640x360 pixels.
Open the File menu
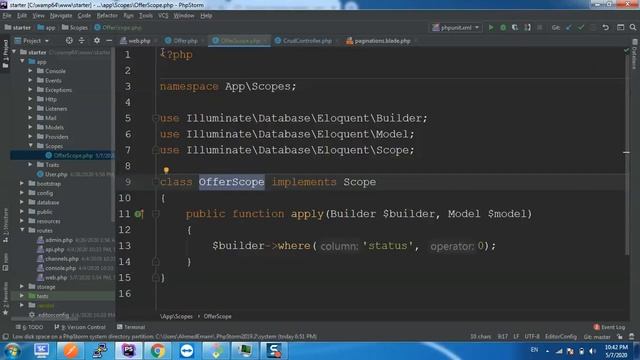[7, 16]
